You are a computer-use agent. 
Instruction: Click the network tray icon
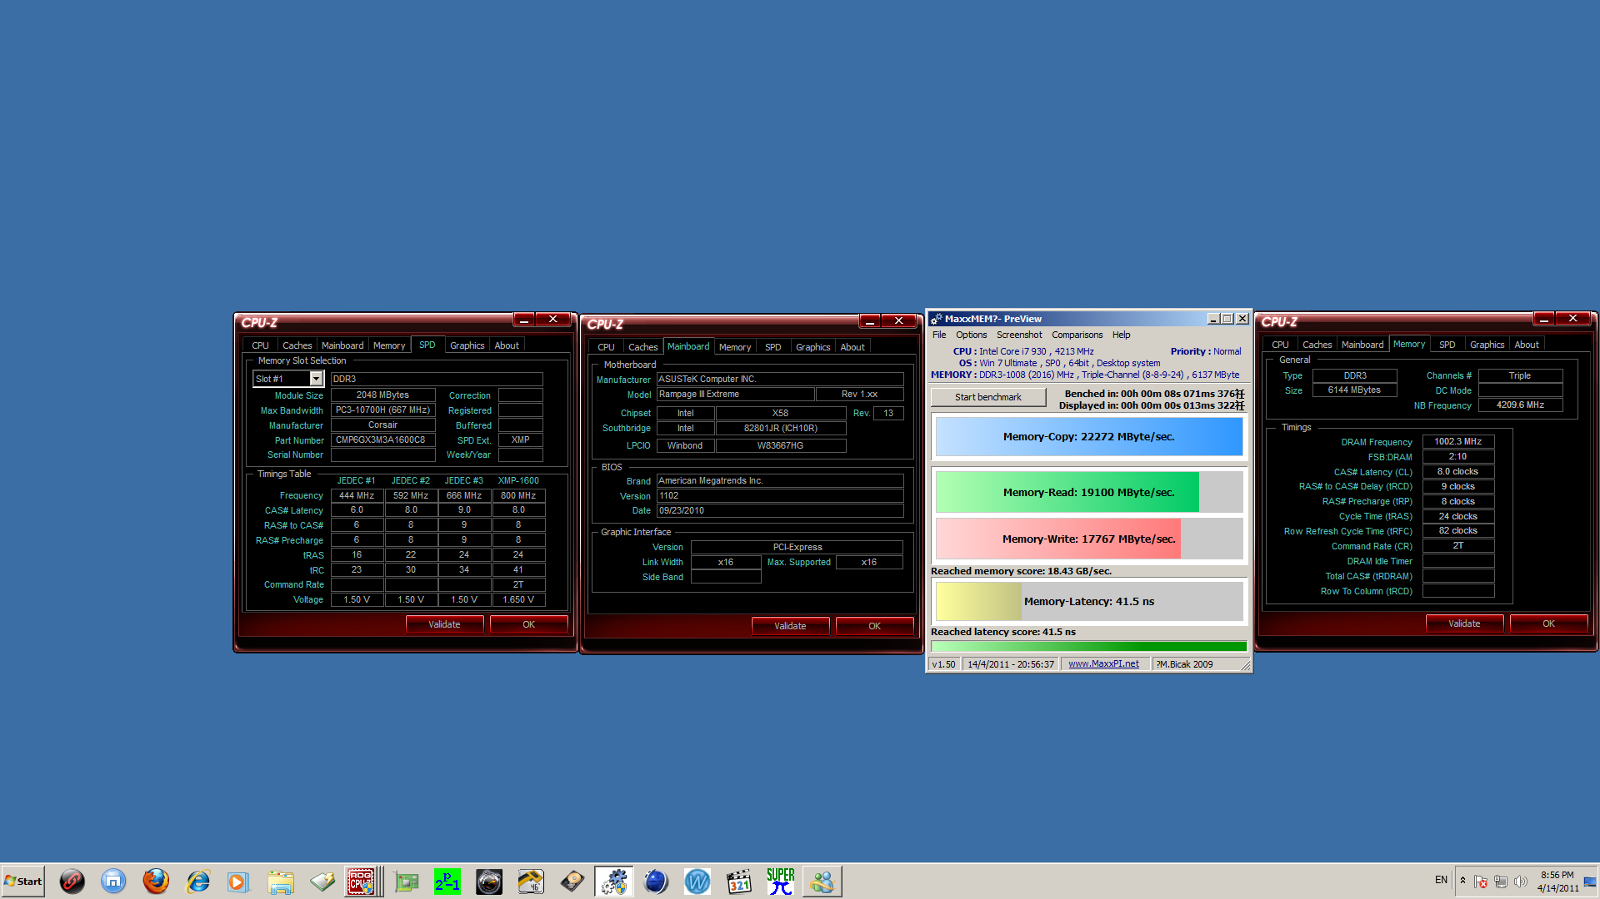(1500, 881)
